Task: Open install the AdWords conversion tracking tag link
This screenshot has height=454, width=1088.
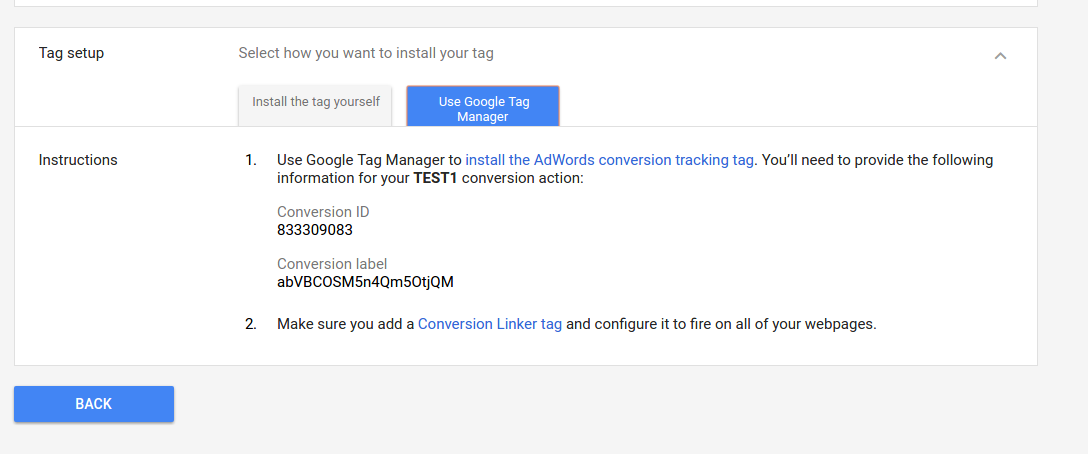Action: (609, 160)
